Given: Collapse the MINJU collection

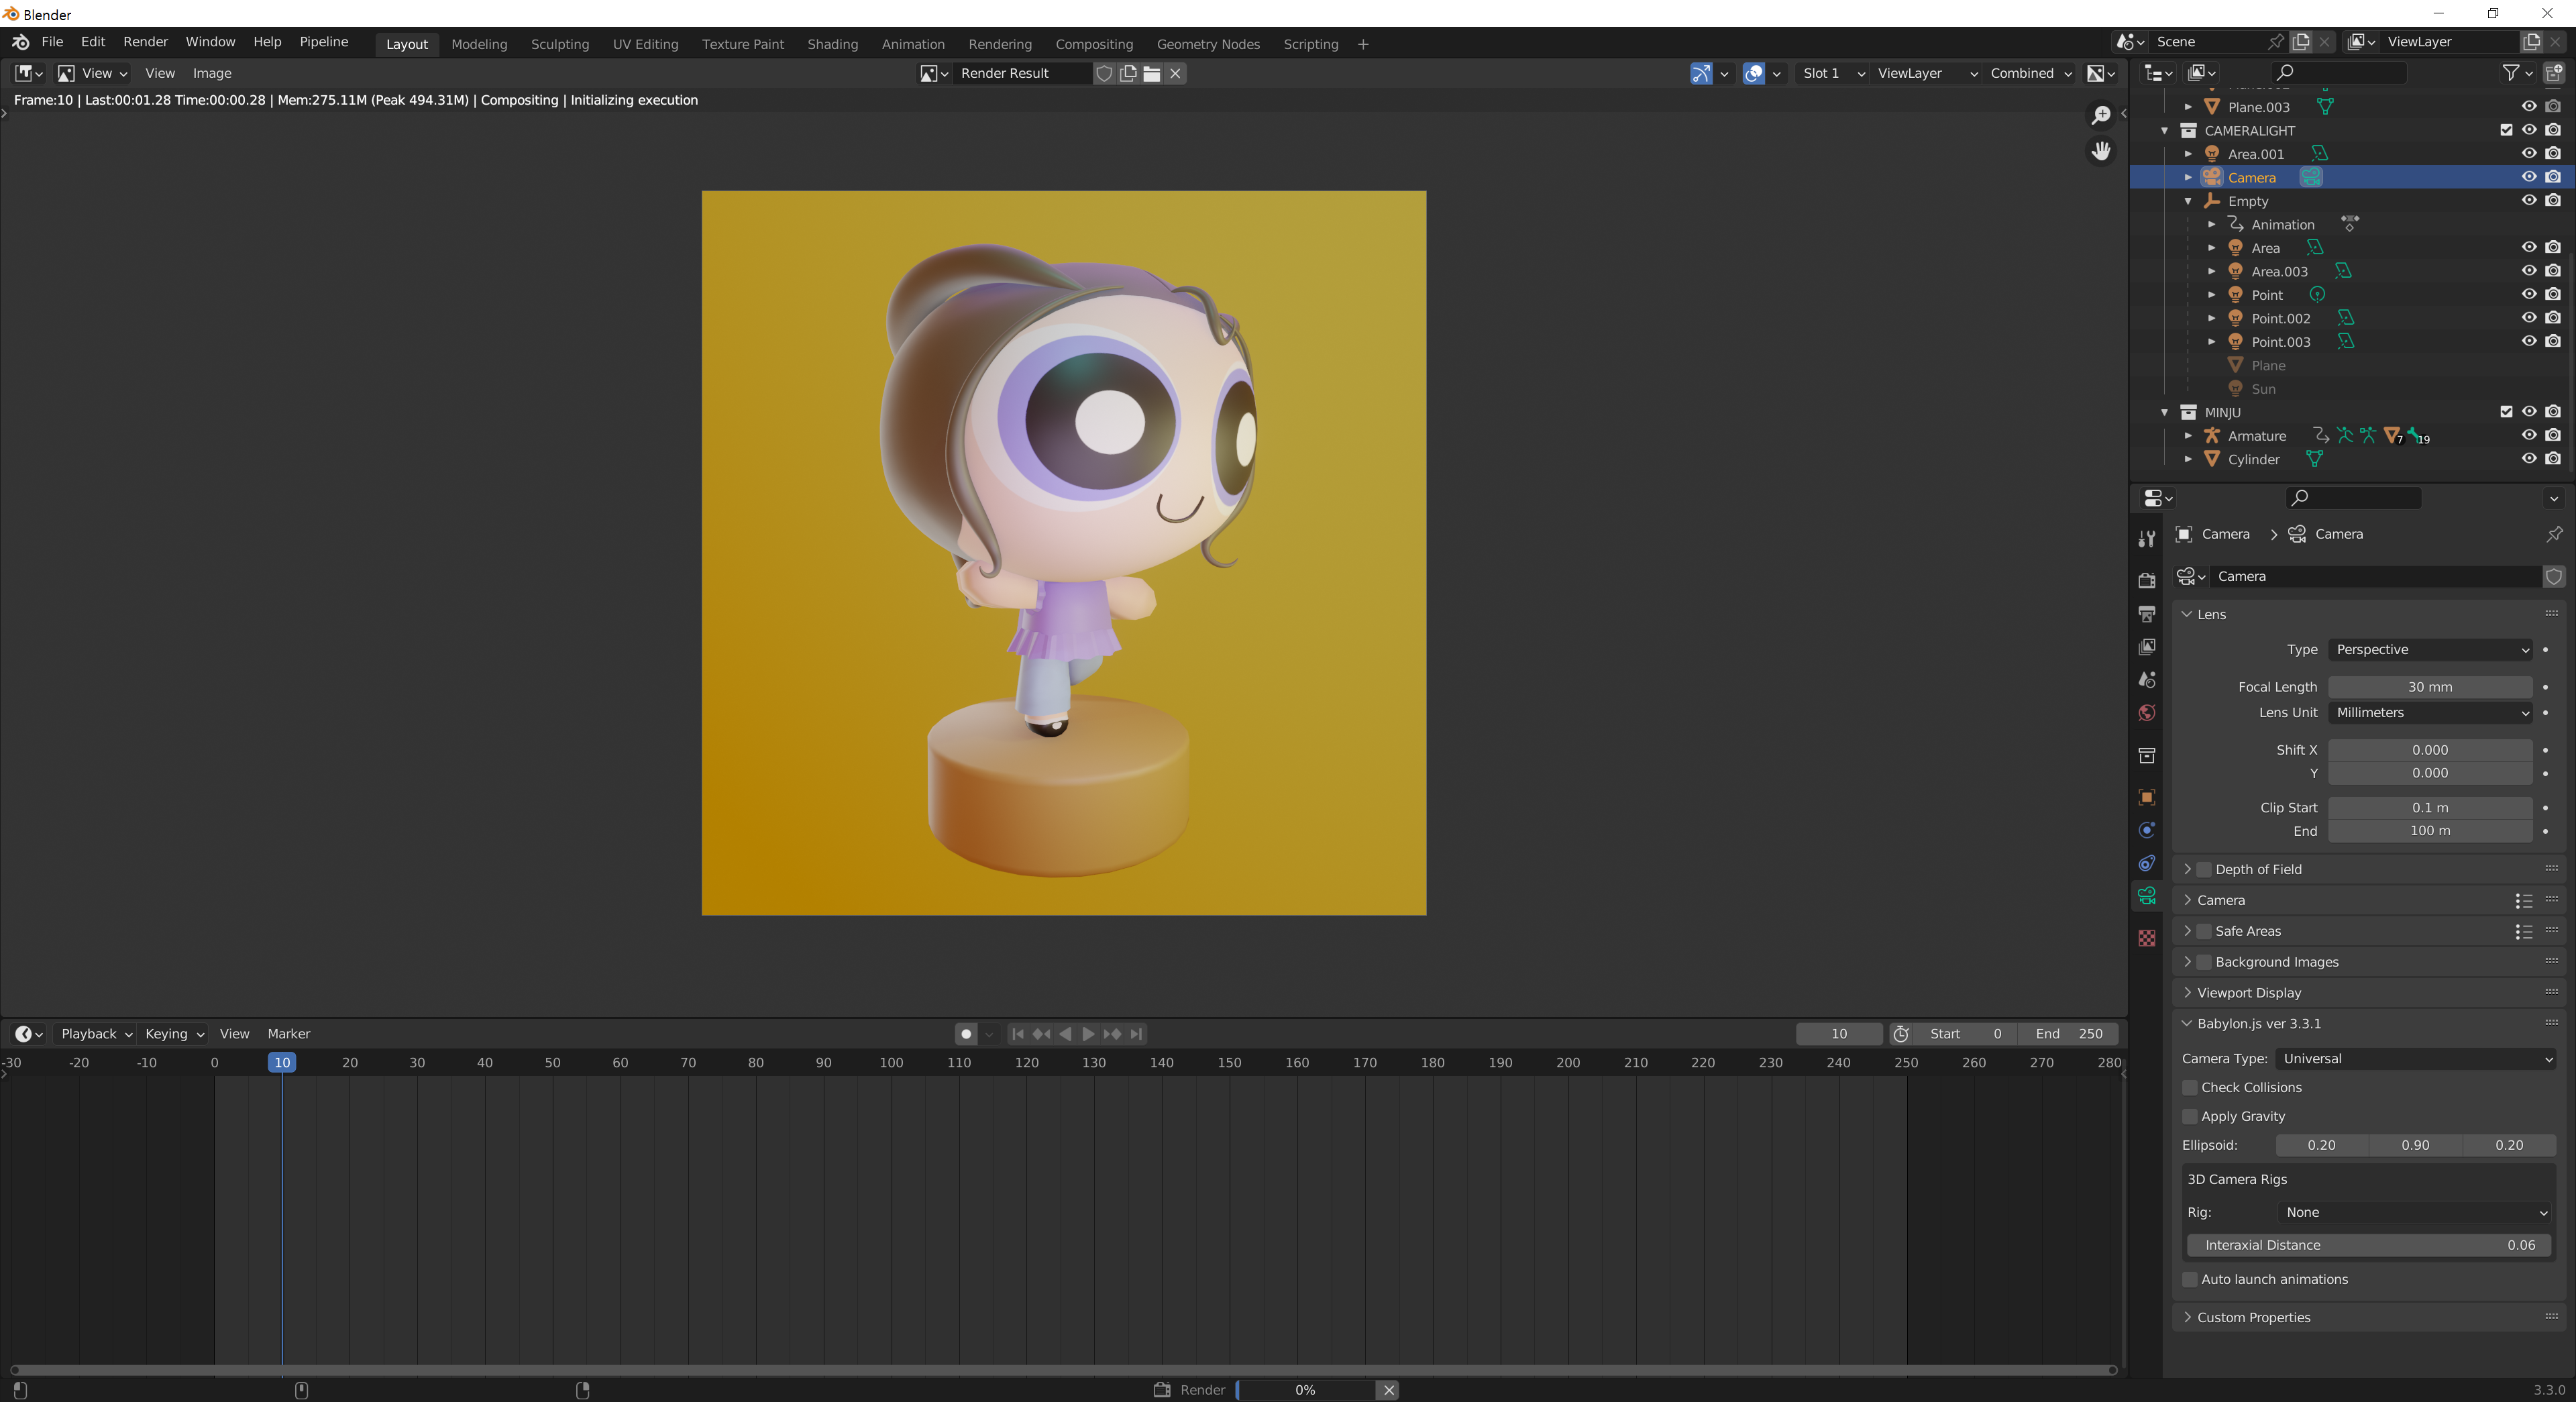Looking at the screenshot, I should coord(2165,412).
